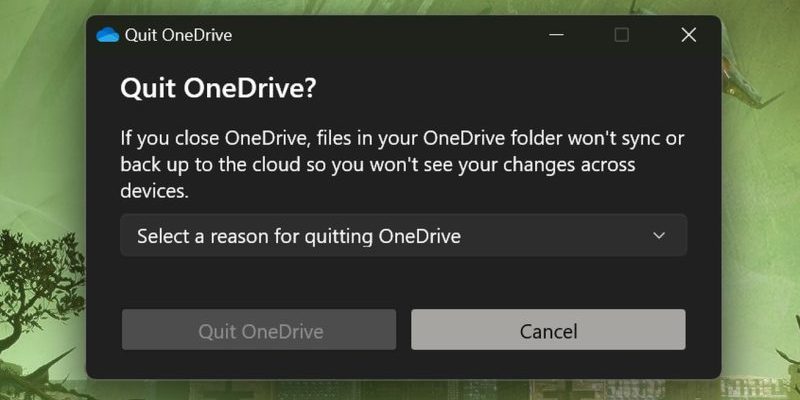The width and height of the screenshot is (800, 400).
Task: Click the warning paragraph about syncing files
Action: 402,165
